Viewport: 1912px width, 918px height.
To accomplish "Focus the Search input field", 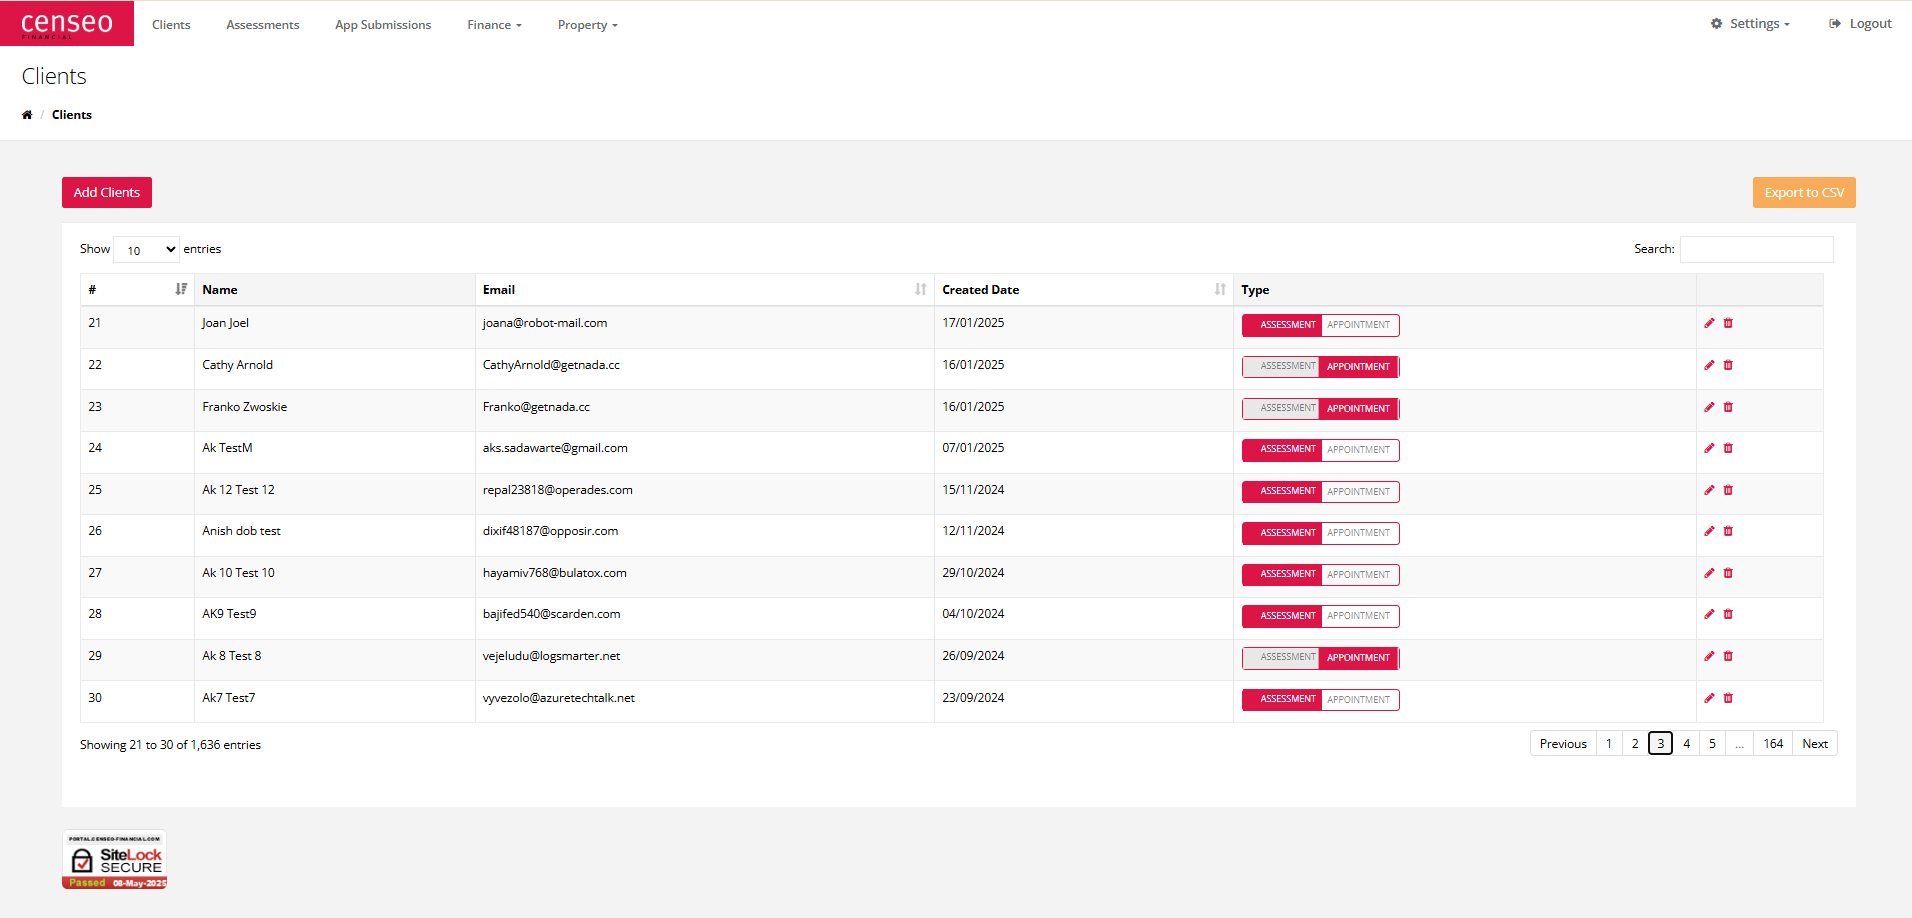I will (x=1756, y=249).
